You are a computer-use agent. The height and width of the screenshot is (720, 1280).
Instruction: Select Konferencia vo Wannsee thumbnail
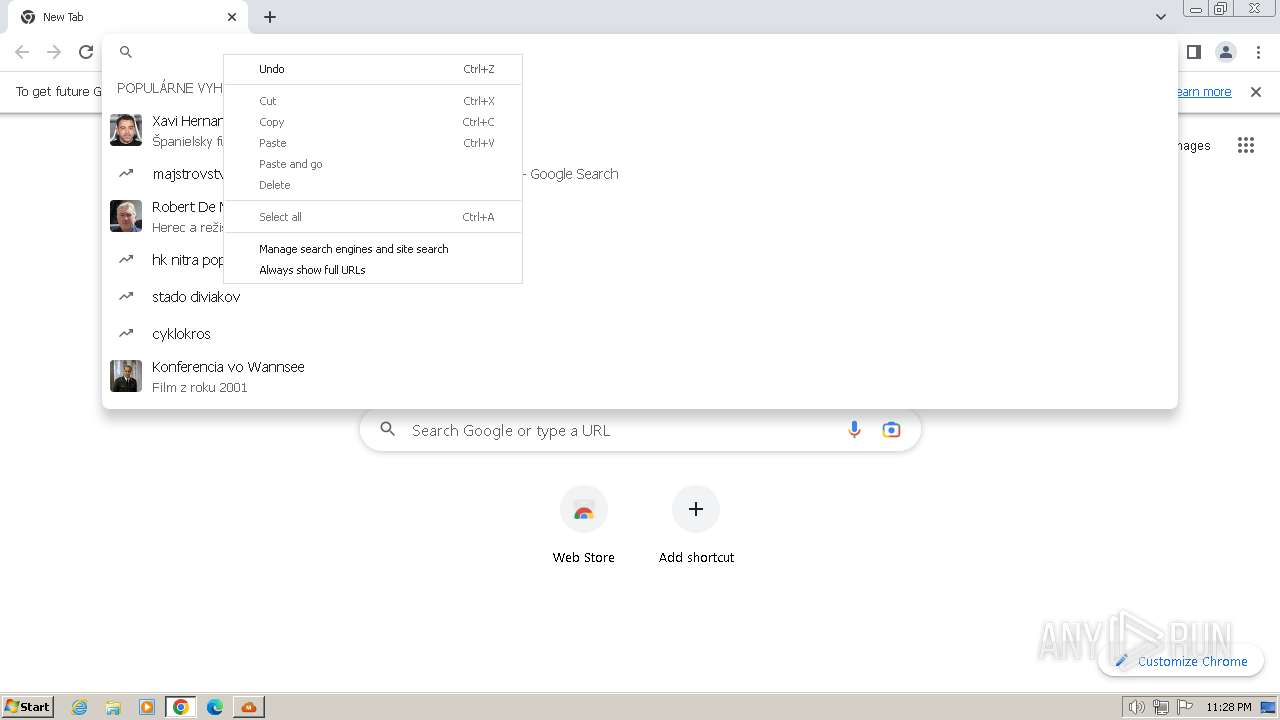126,376
